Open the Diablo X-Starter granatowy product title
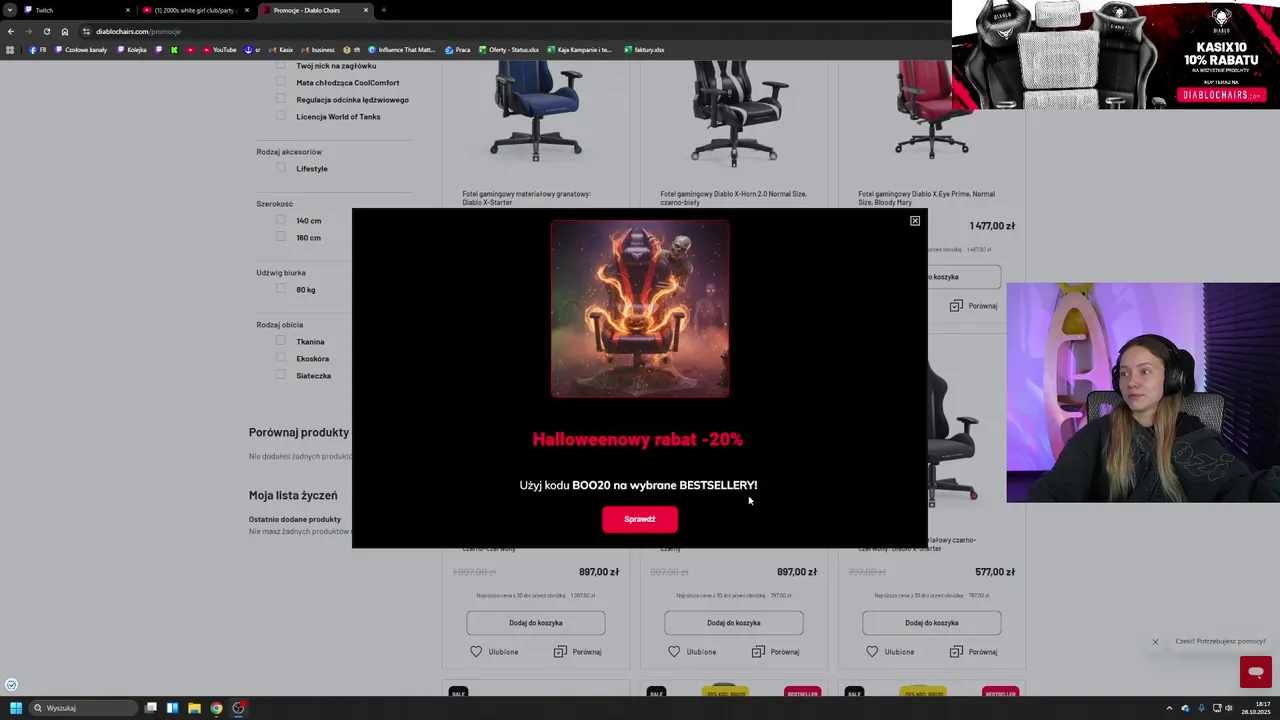The width and height of the screenshot is (1280, 720). click(x=526, y=198)
